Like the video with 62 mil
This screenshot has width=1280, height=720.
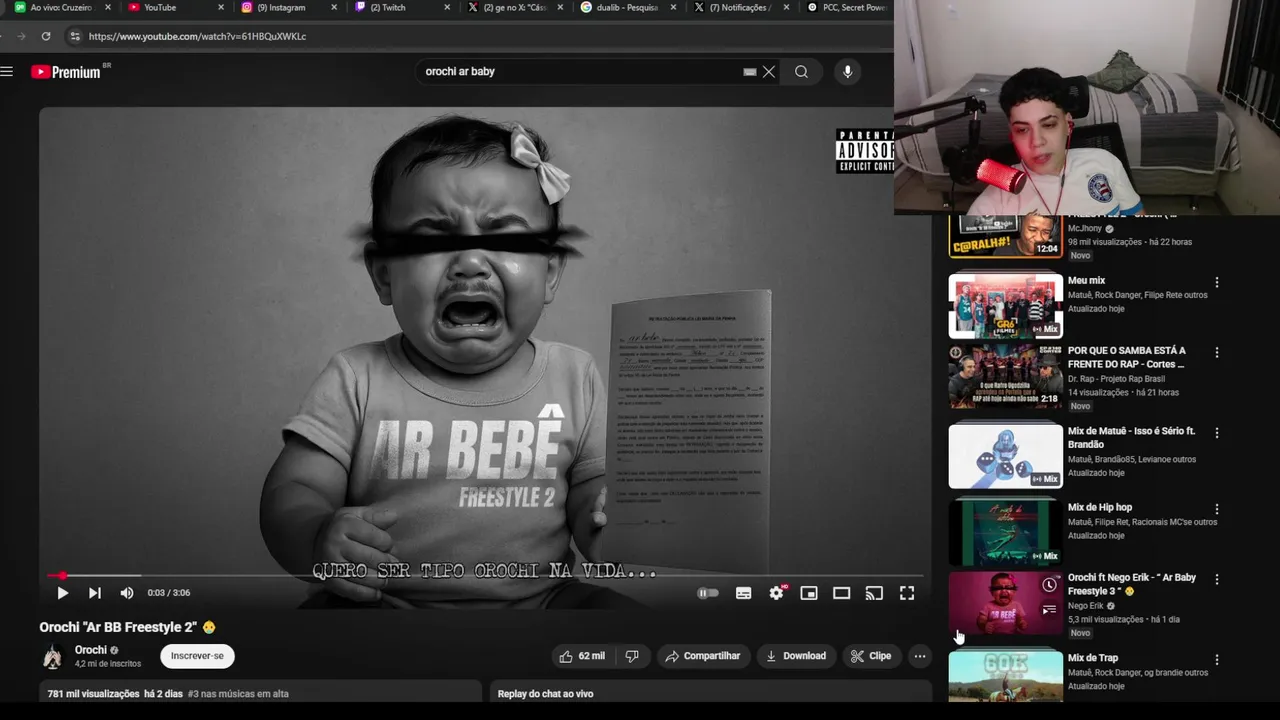(x=582, y=656)
